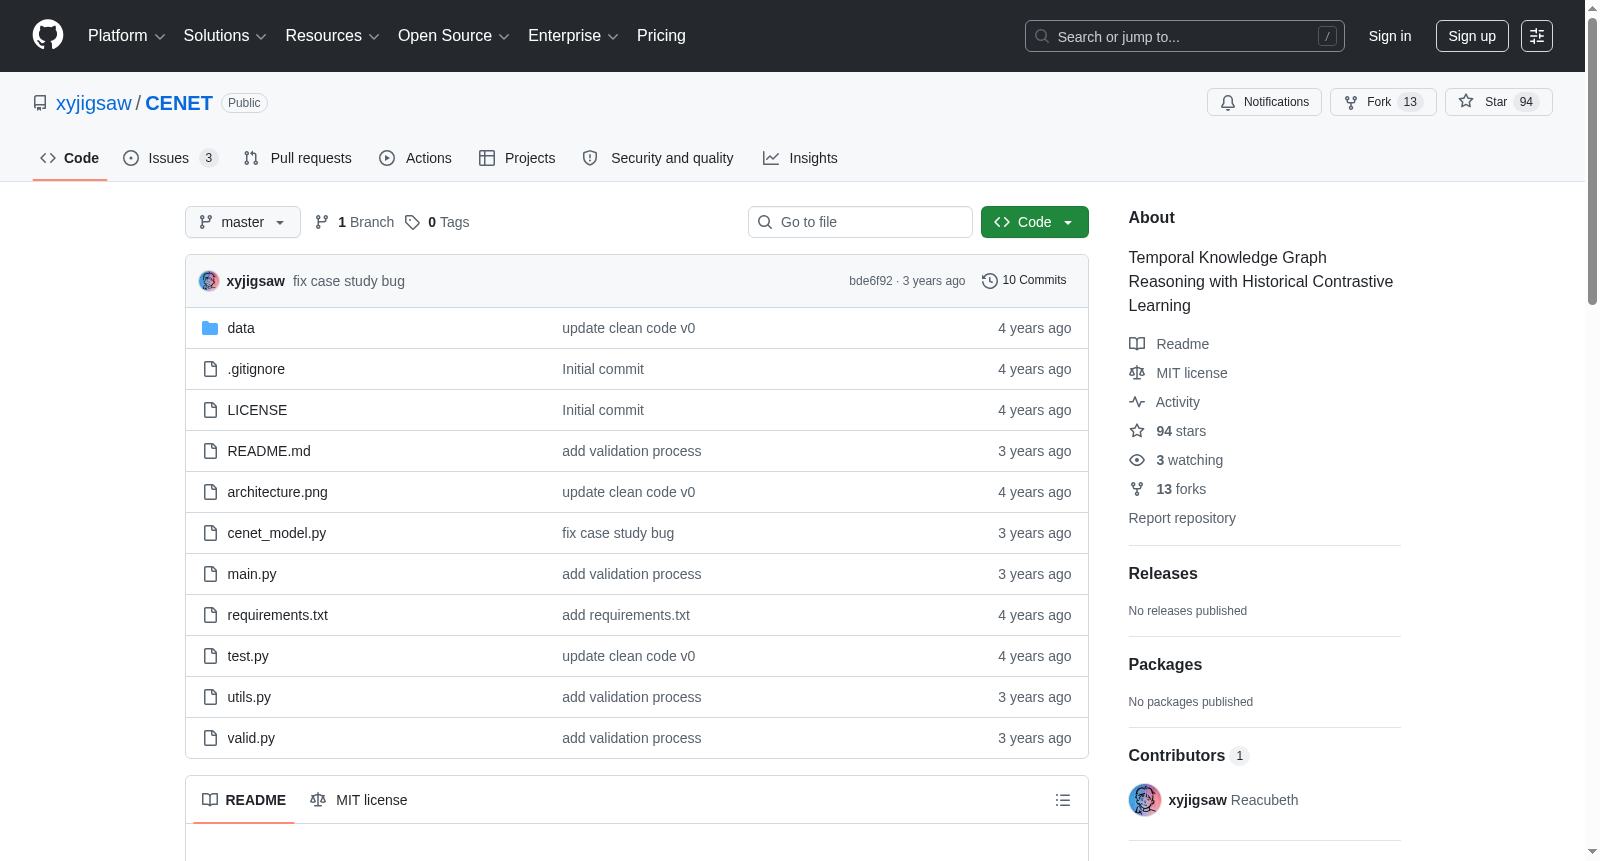Viewport: 1600px width, 861px height.
Task: Open the Pricing link
Action: 661,36
